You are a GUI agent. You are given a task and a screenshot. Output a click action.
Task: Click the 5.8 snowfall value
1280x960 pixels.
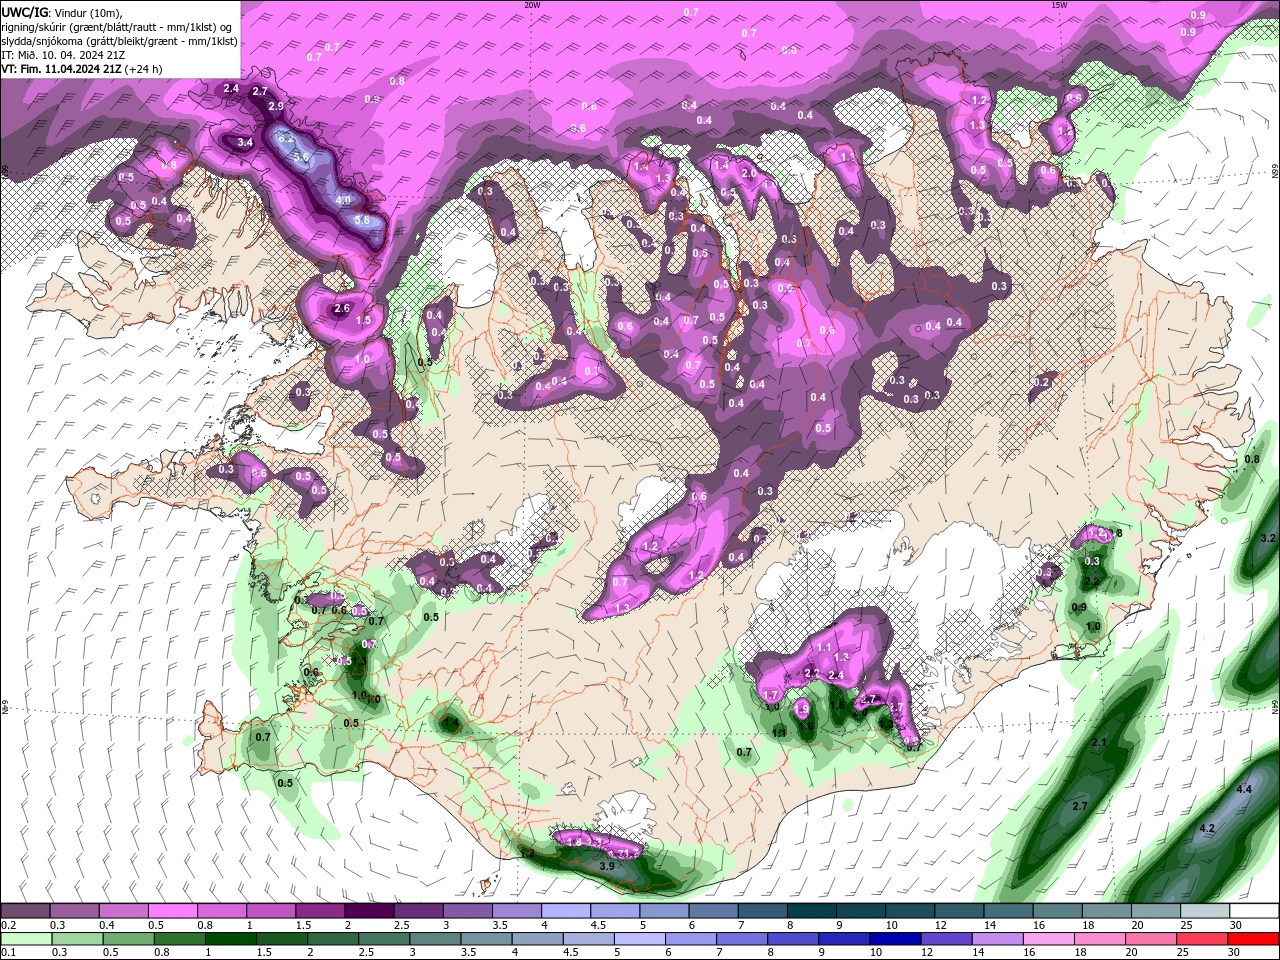(x=362, y=220)
